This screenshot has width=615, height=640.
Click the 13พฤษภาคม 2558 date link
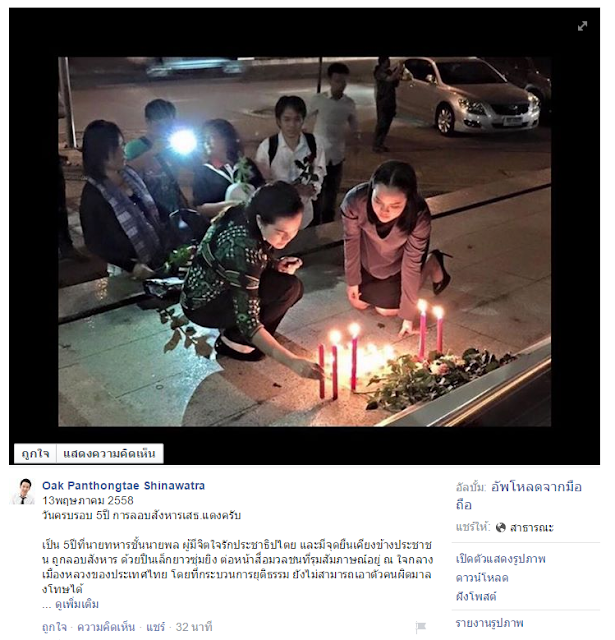87,500
